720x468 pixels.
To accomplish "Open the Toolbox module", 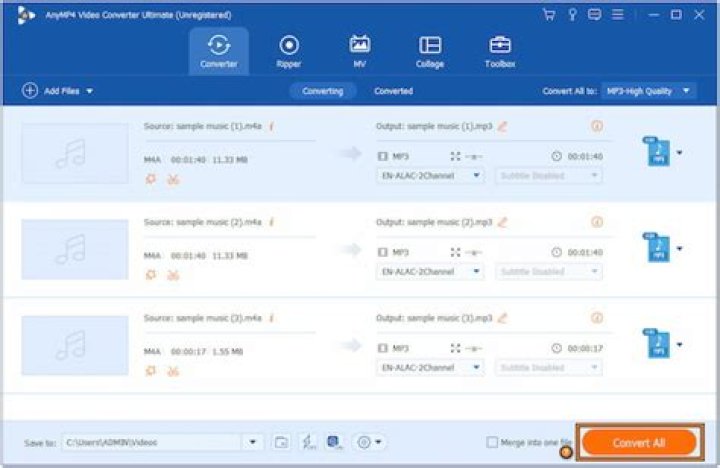I will coord(500,51).
